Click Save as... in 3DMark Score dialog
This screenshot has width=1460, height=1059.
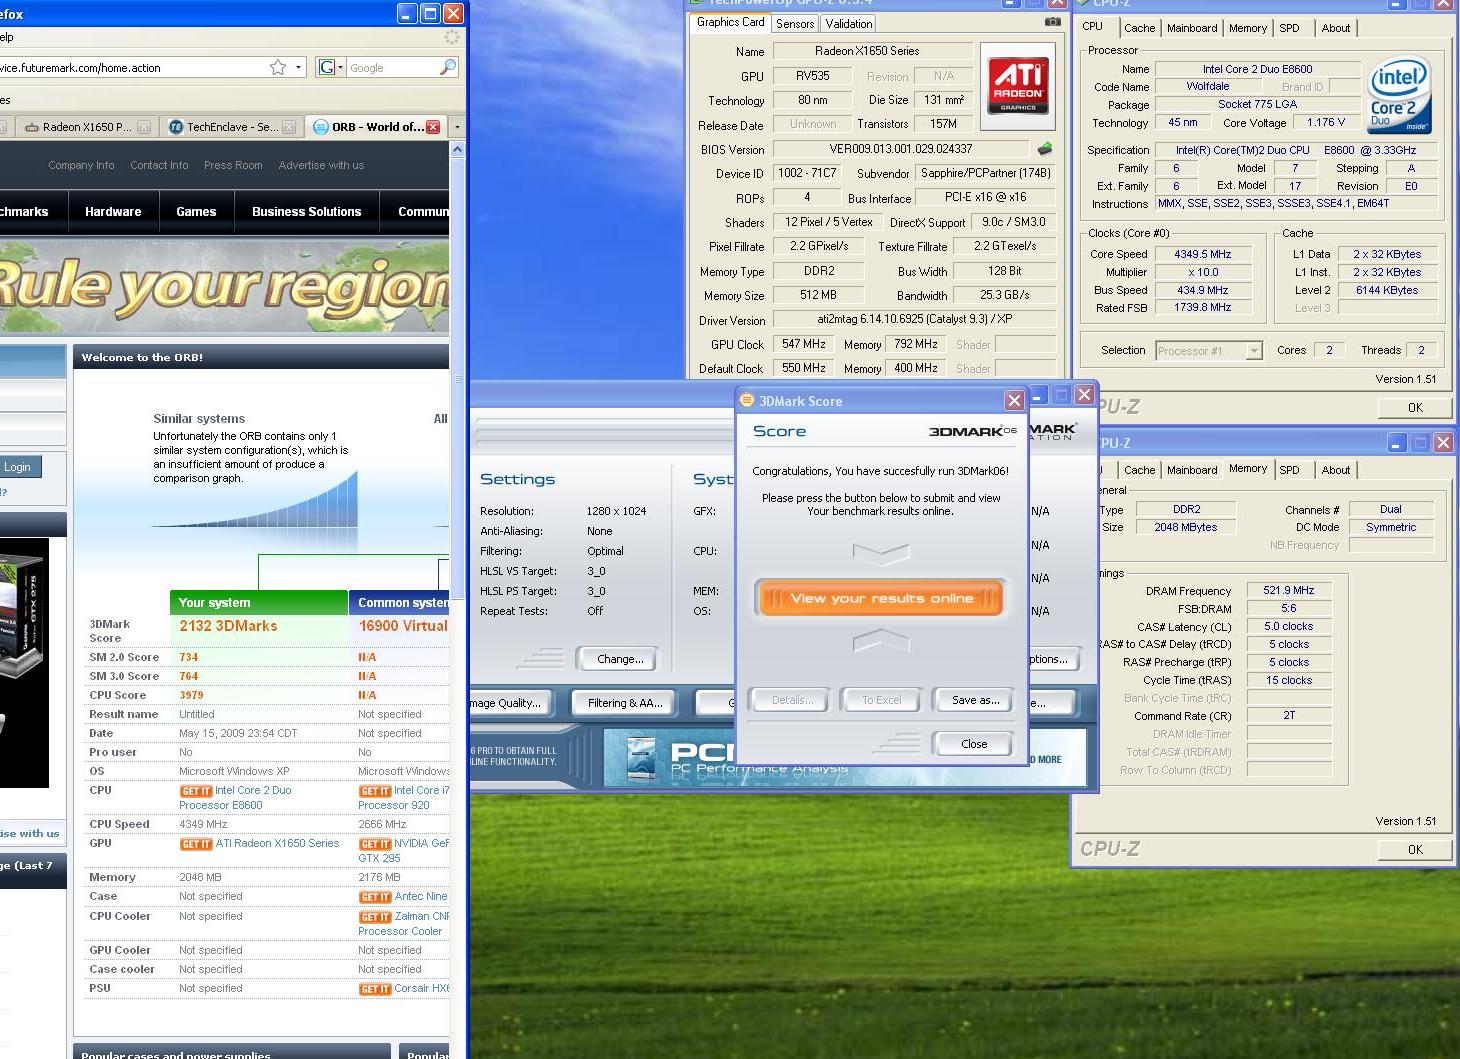pos(975,700)
